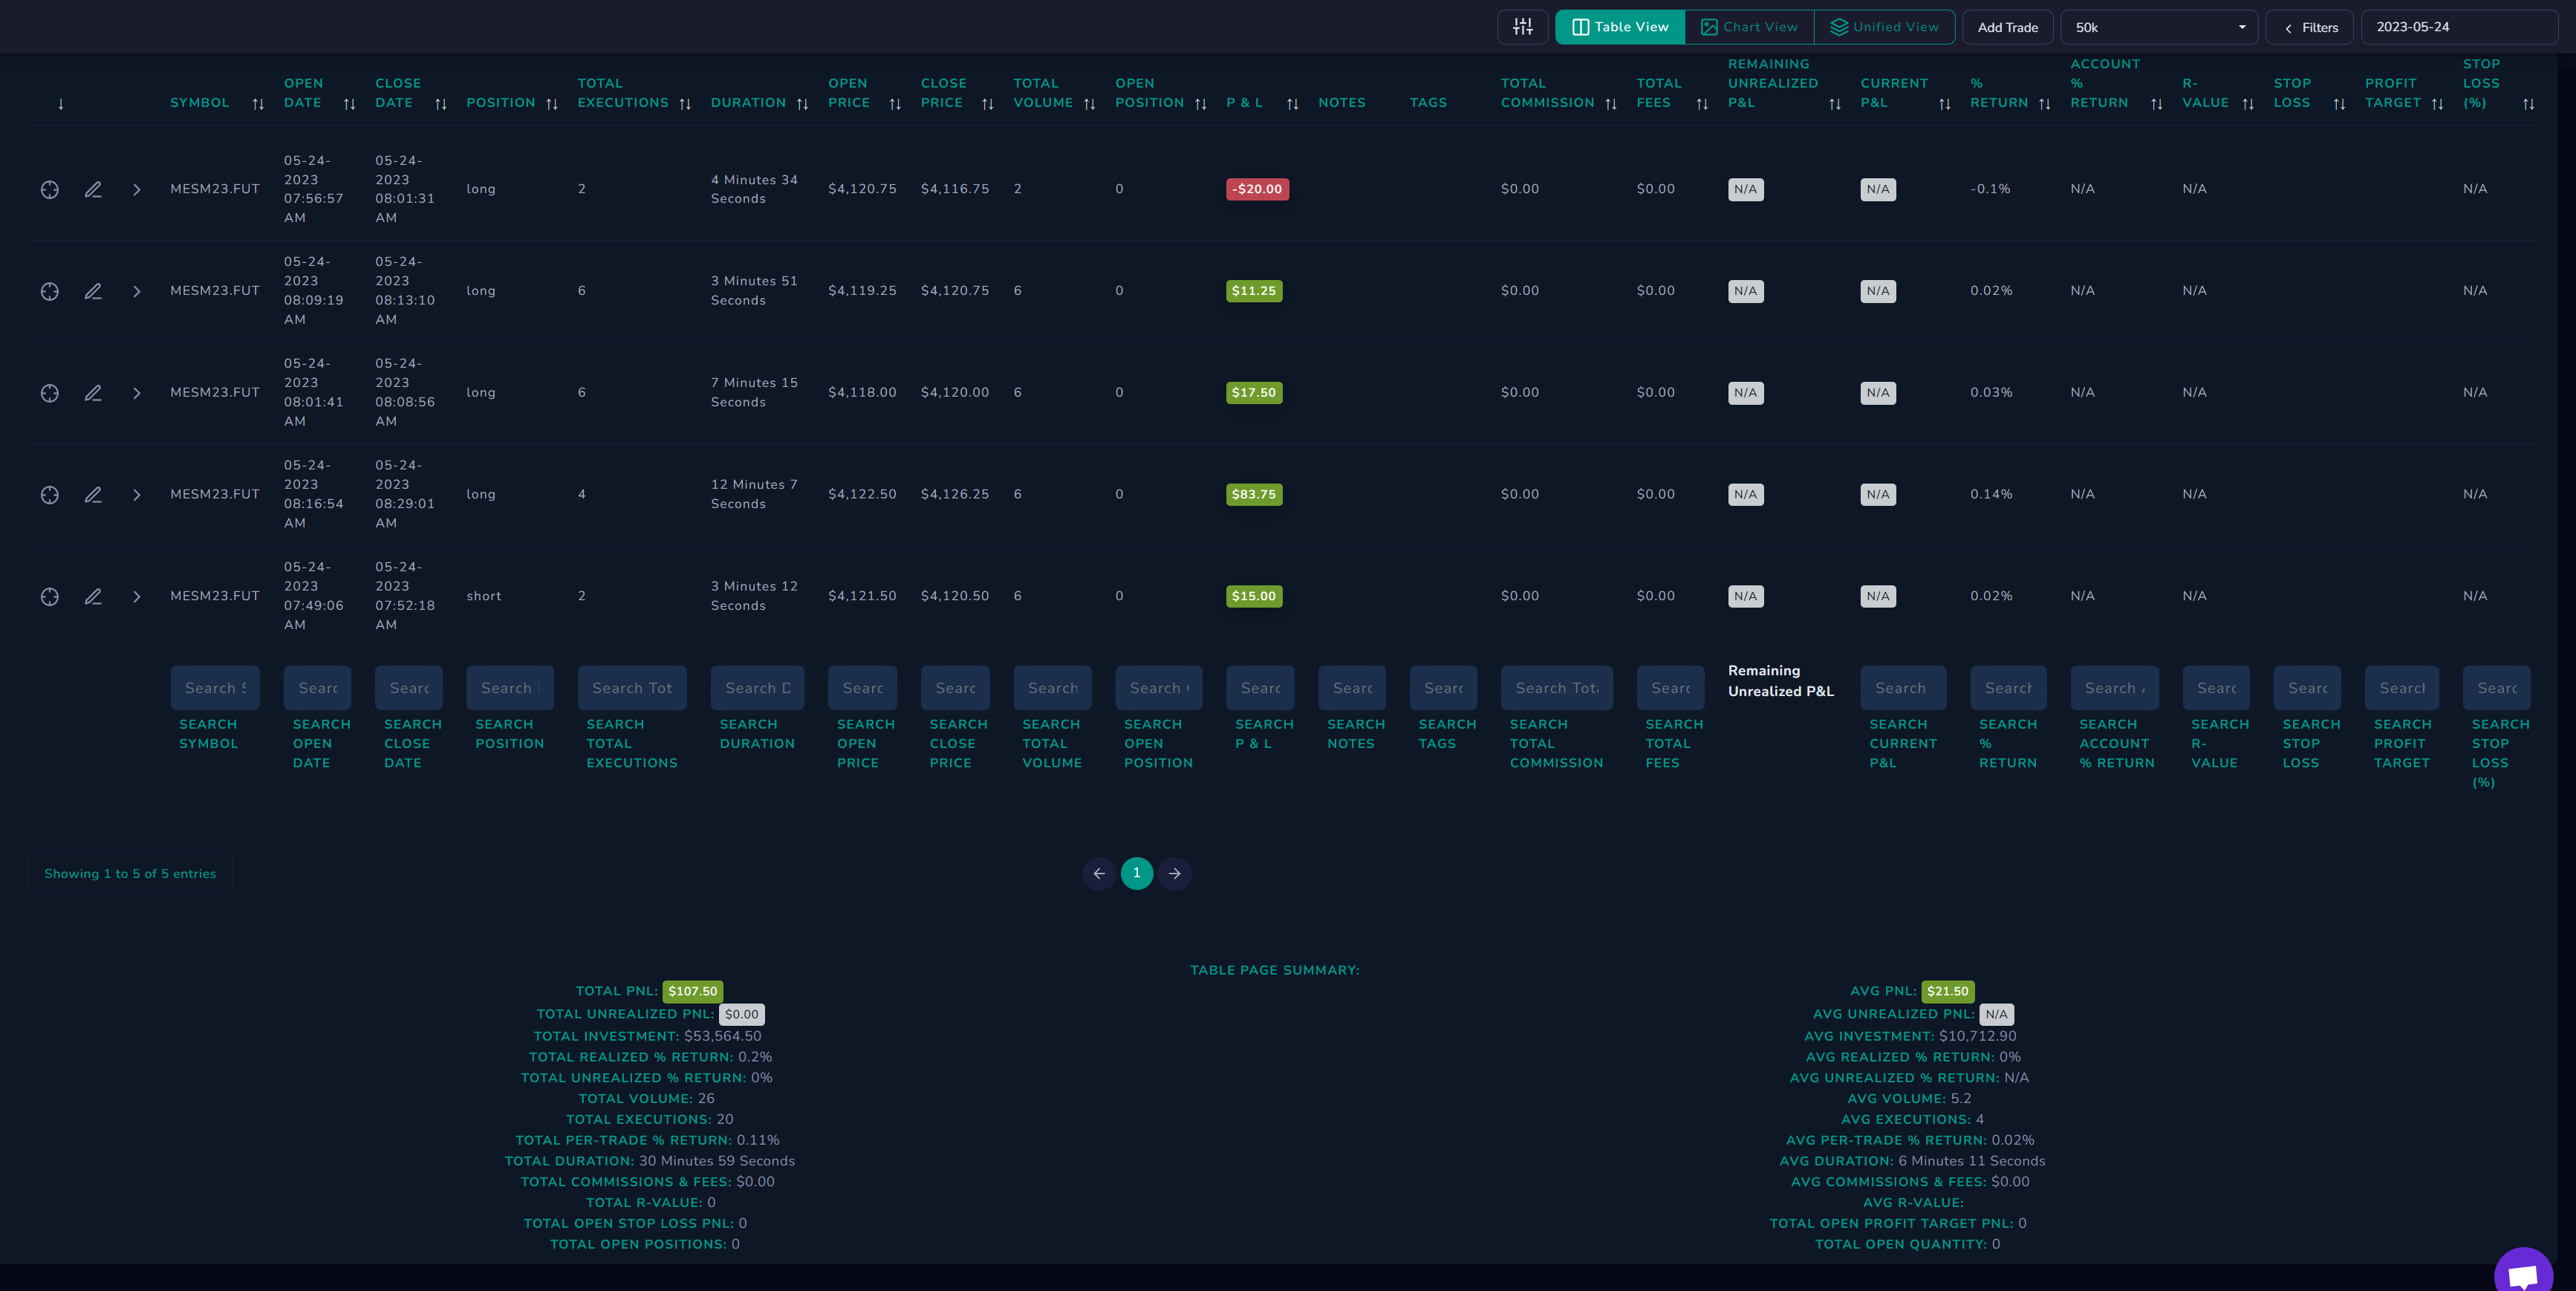
Task: Sort table by Open Date
Action: pos(349,104)
